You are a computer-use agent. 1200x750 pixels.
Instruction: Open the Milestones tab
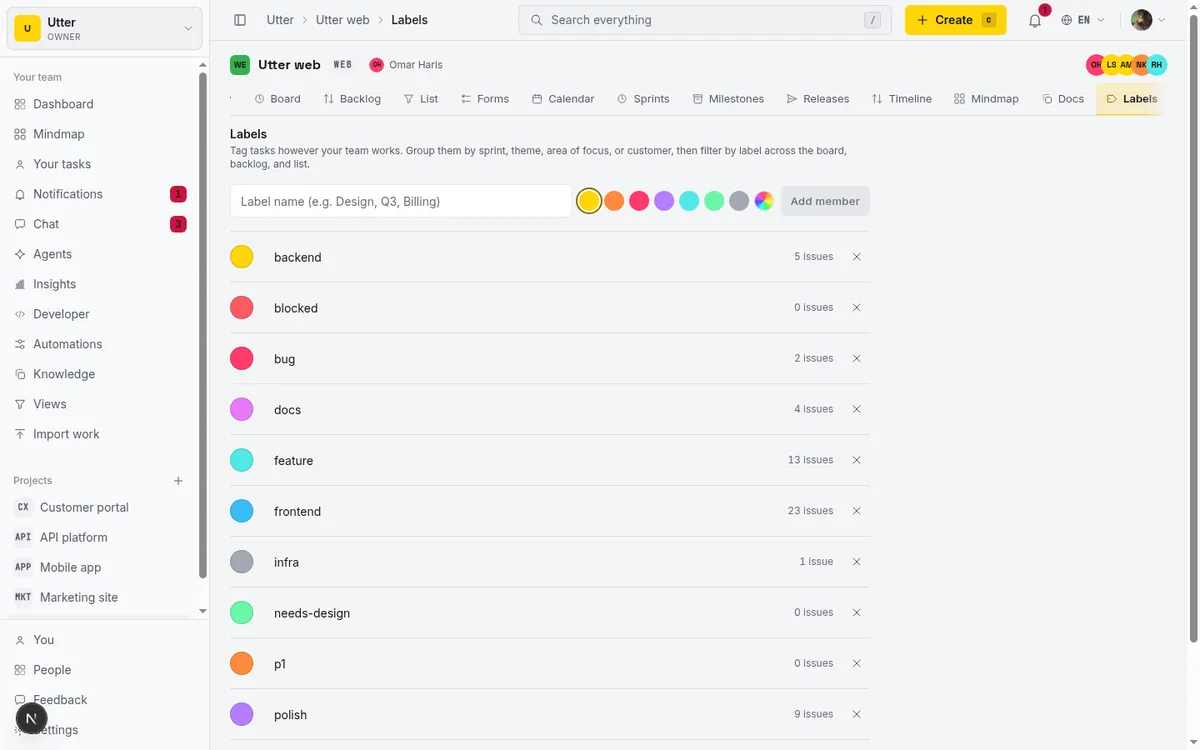click(x=728, y=99)
